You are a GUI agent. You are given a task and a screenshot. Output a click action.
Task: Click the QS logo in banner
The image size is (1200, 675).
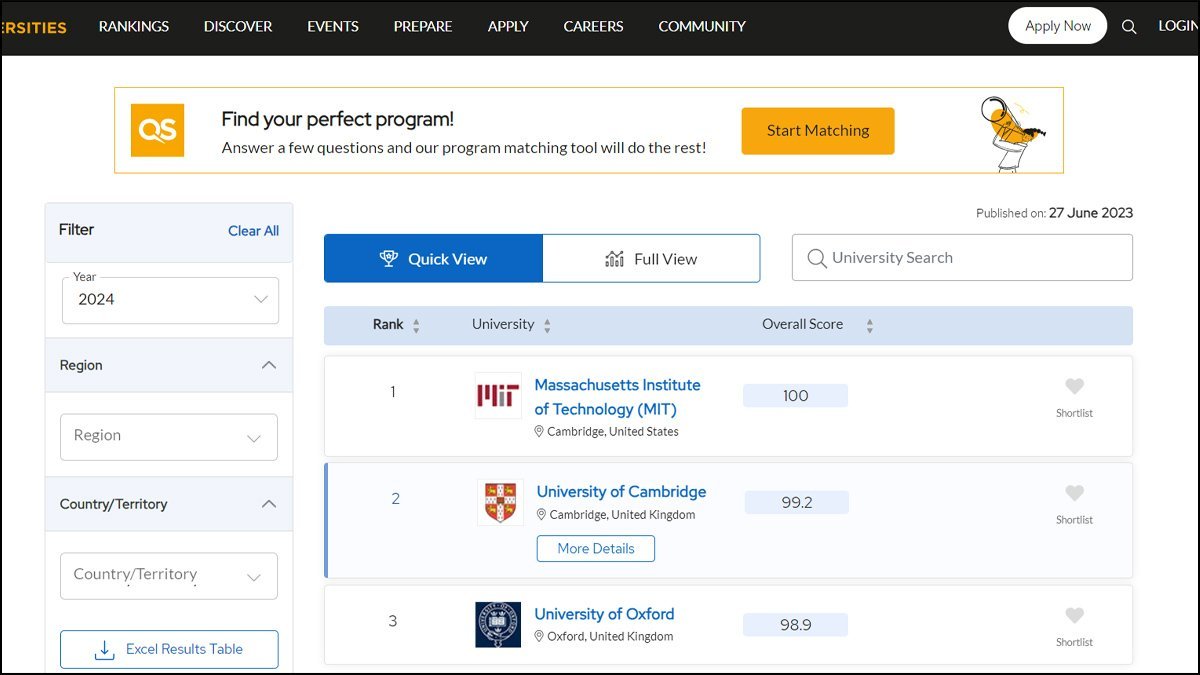[x=158, y=130]
